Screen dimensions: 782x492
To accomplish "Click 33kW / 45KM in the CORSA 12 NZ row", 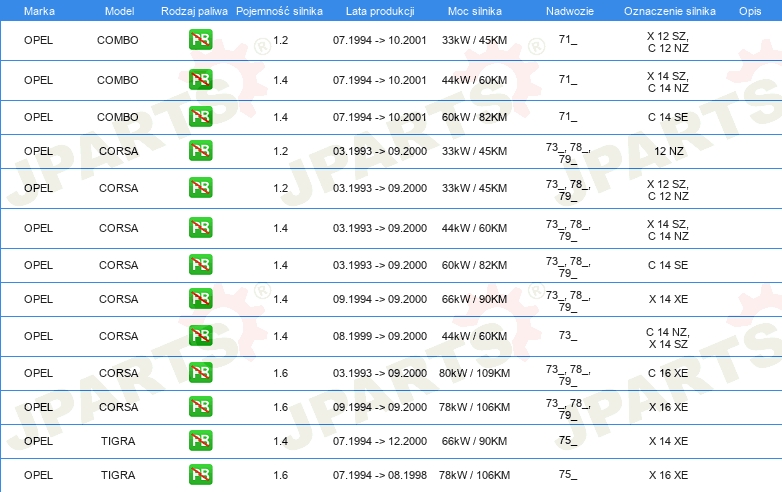I will tap(474, 151).
